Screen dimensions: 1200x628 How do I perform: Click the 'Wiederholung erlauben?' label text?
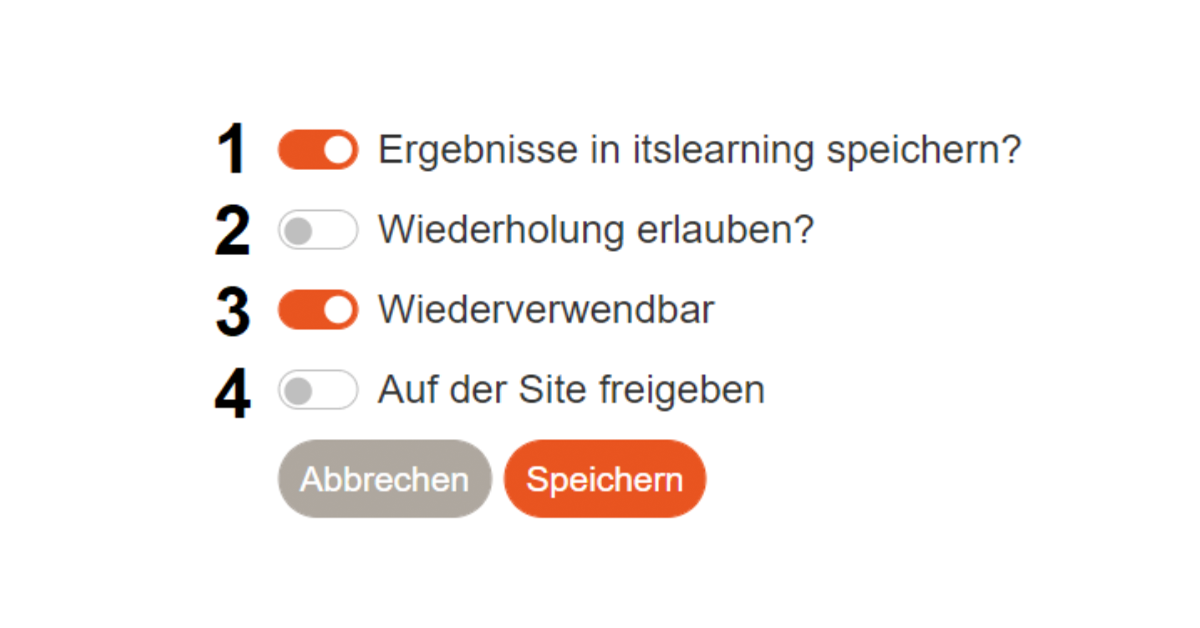[596, 230]
